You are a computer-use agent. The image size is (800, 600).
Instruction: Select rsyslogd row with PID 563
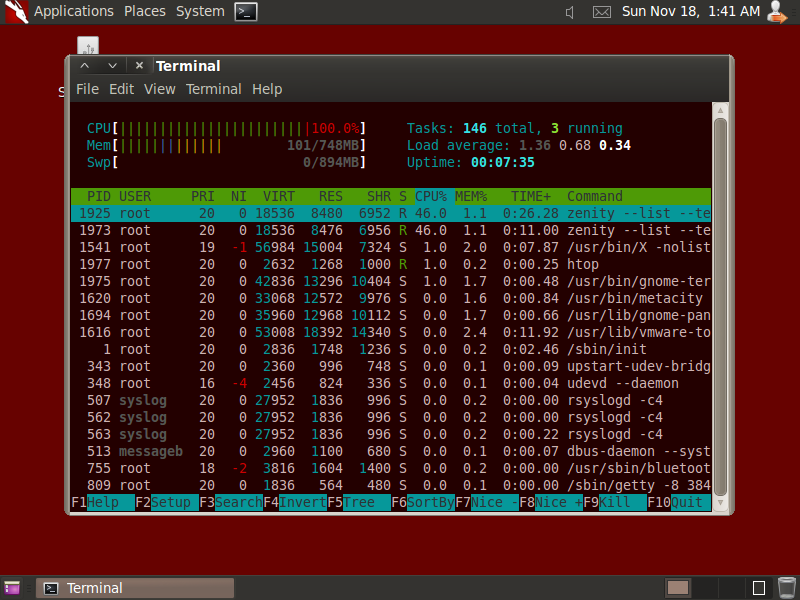391,434
